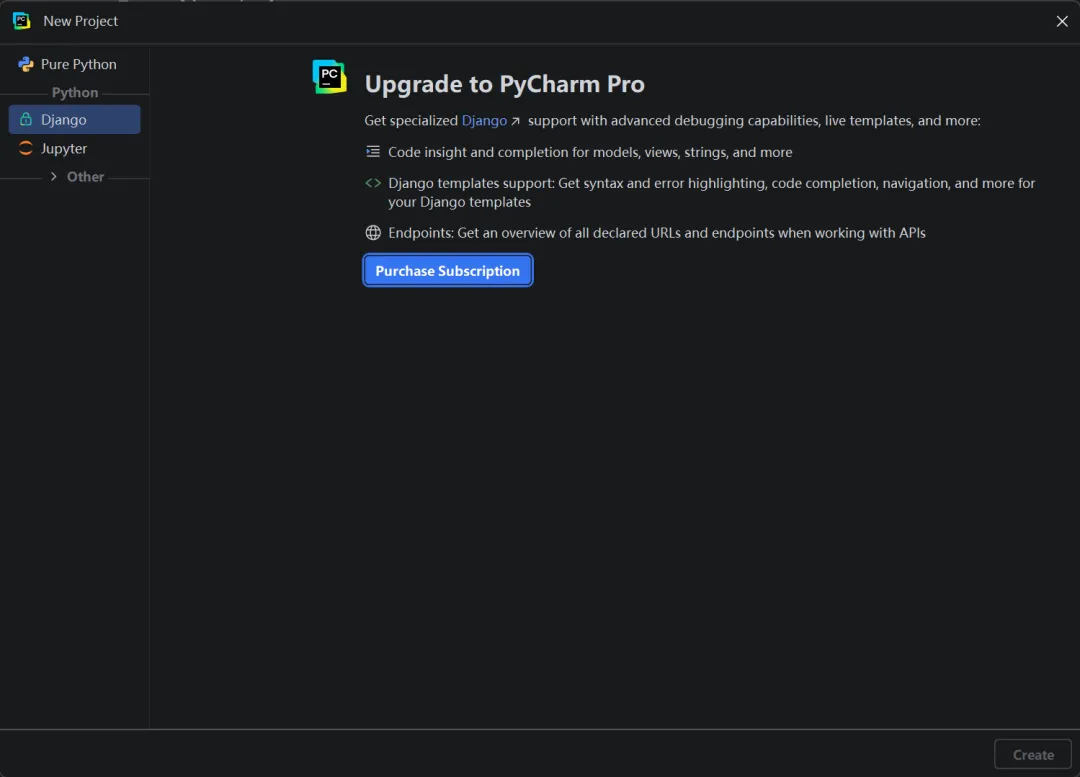The width and height of the screenshot is (1080, 777).
Task: Click the PyCharm logo in title bar
Action: click(21, 21)
